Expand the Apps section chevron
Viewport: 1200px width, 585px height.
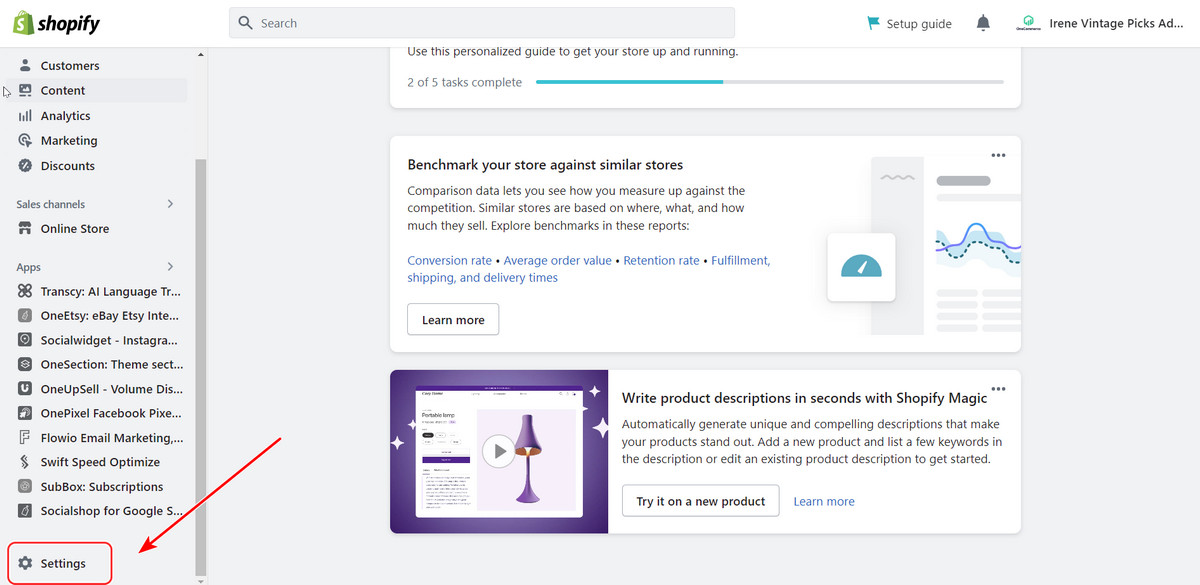click(170, 267)
